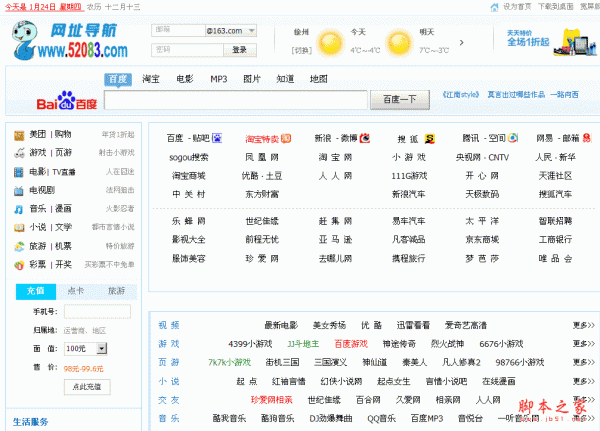This screenshot has height=431, width=600.
Task: Click the Baidu paw logo
Action: 67,100
